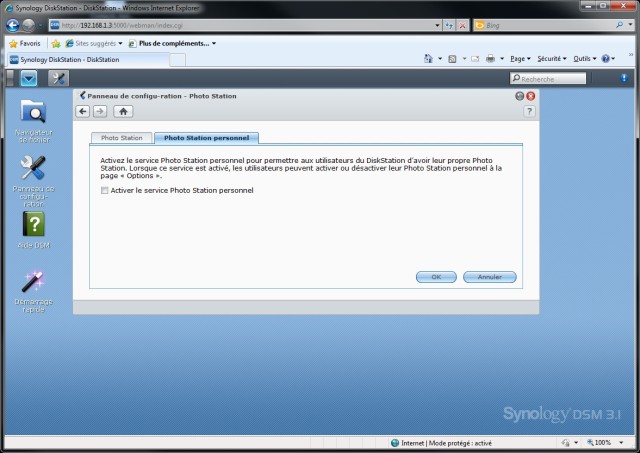Go forward in the control panel window

[x=100, y=111]
